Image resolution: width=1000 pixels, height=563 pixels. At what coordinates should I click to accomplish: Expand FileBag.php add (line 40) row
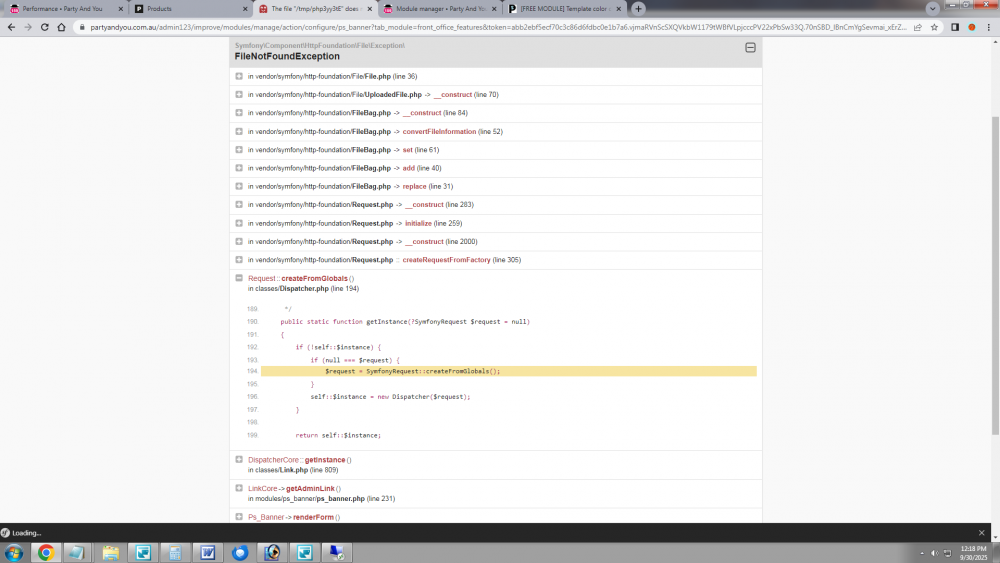pos(239,168)
